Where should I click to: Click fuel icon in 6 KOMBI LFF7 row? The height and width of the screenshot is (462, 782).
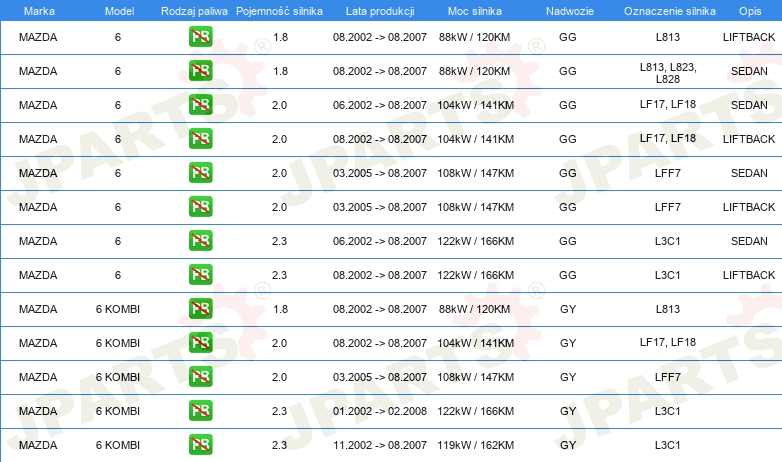click(200, 376)
